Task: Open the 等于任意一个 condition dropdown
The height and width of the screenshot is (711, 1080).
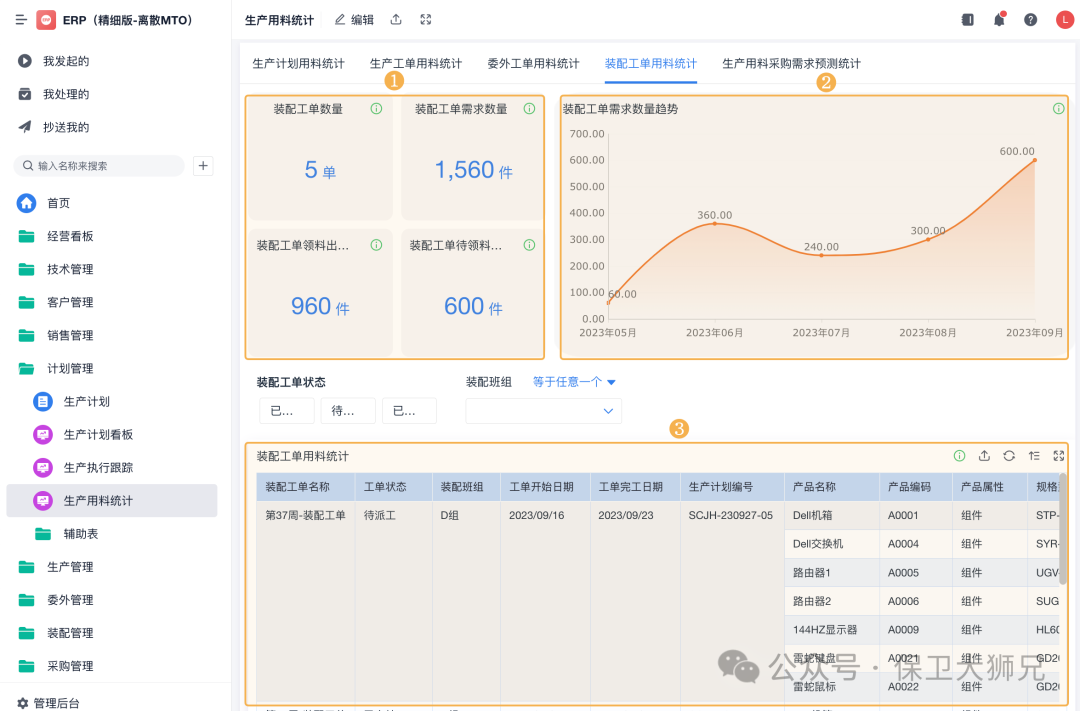Action: point(574,382)
